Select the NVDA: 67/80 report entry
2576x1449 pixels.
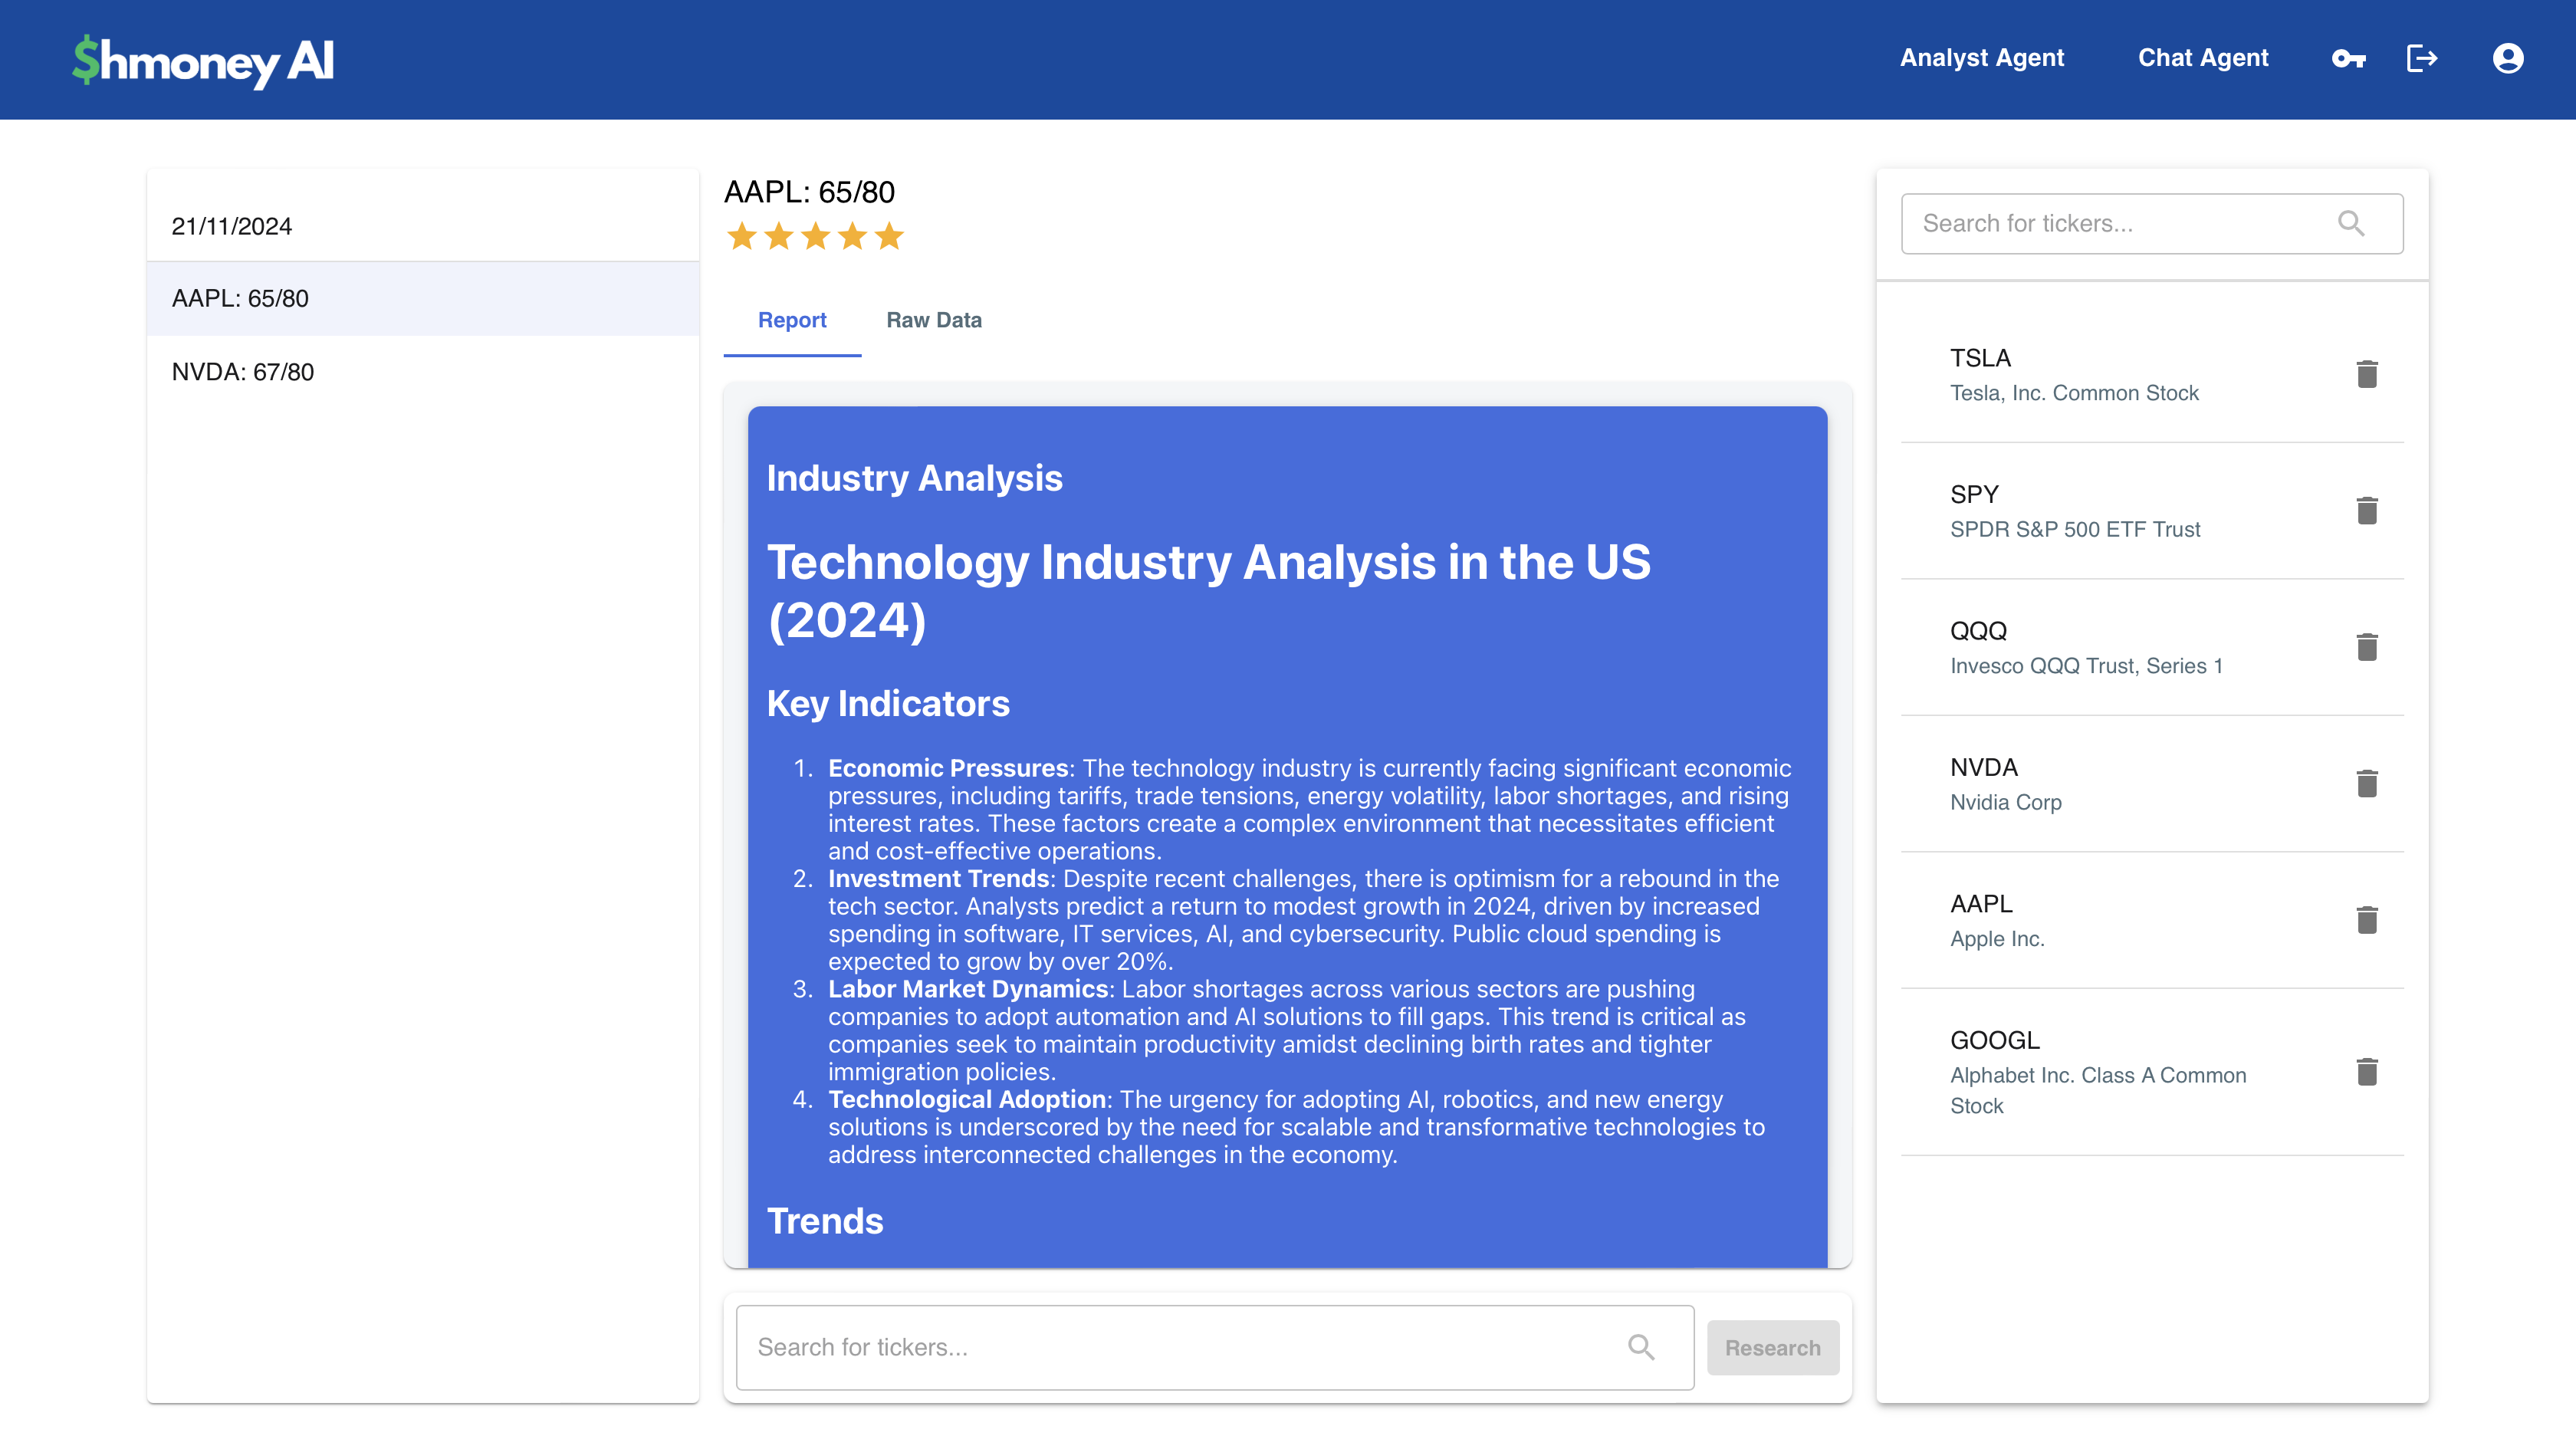point(243,372)
